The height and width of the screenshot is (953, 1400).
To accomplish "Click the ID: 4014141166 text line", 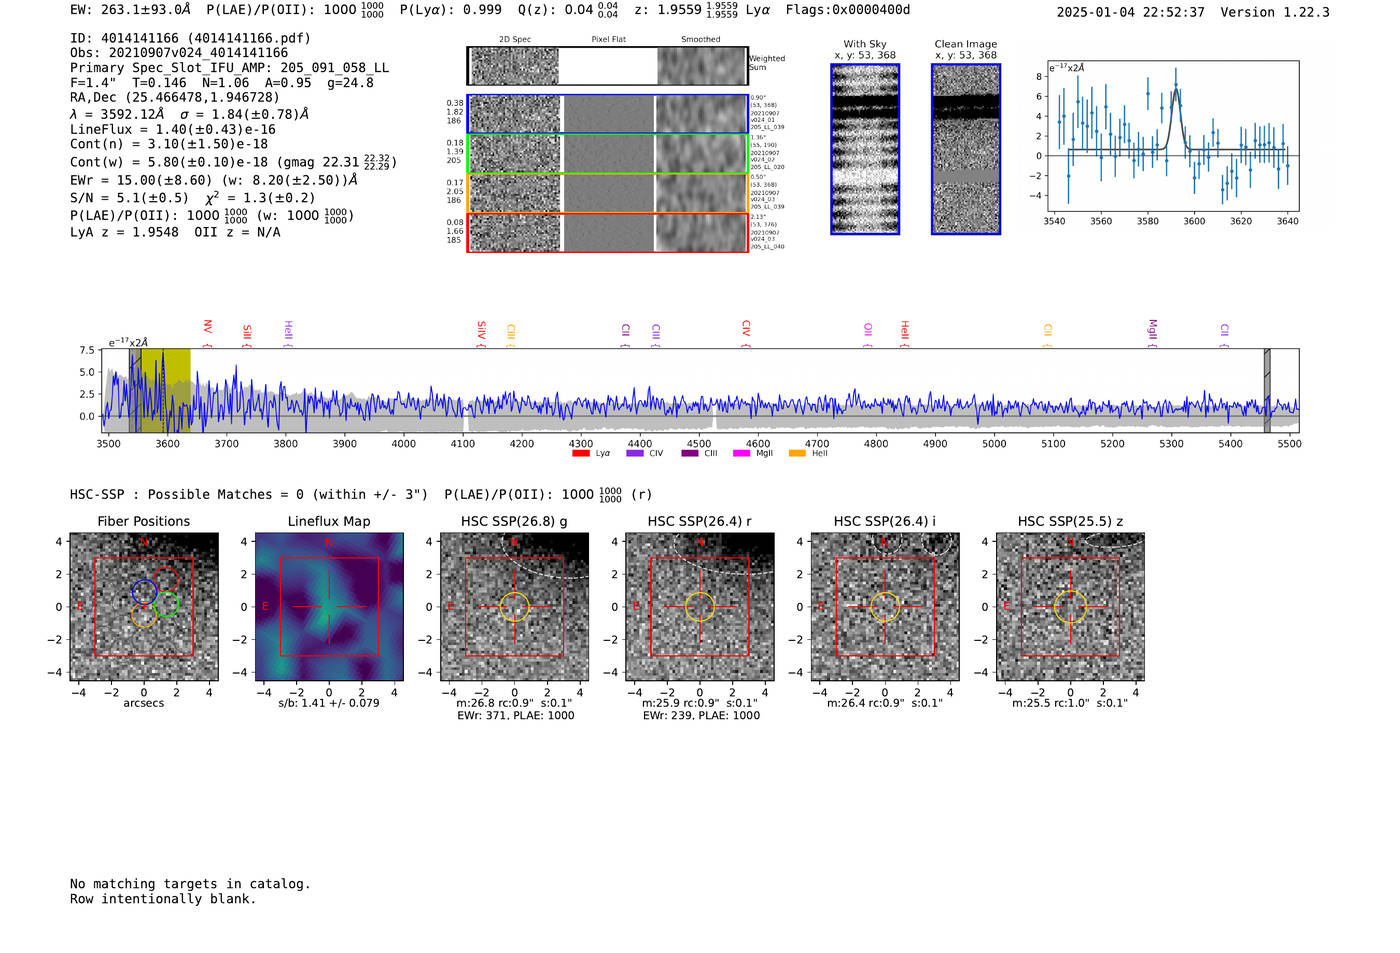I will coord(190,38).
